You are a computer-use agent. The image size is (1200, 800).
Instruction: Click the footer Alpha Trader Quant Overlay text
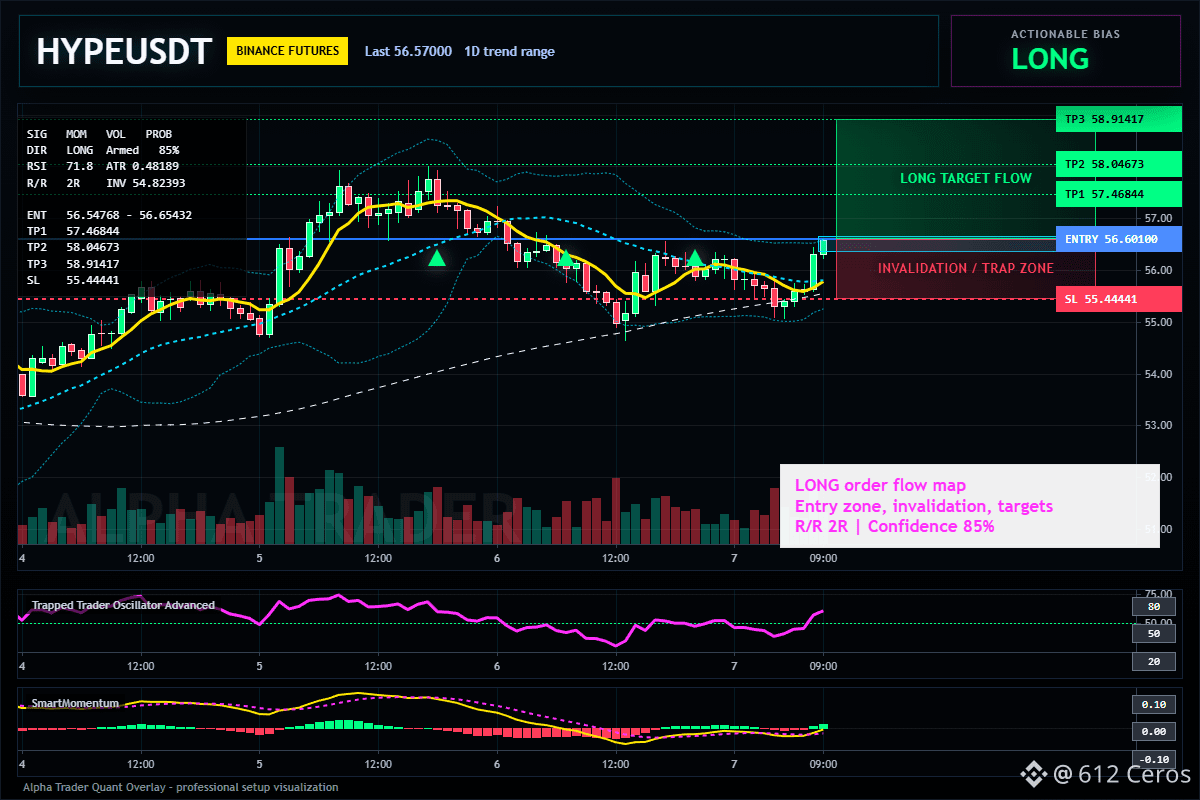[180, 787]
